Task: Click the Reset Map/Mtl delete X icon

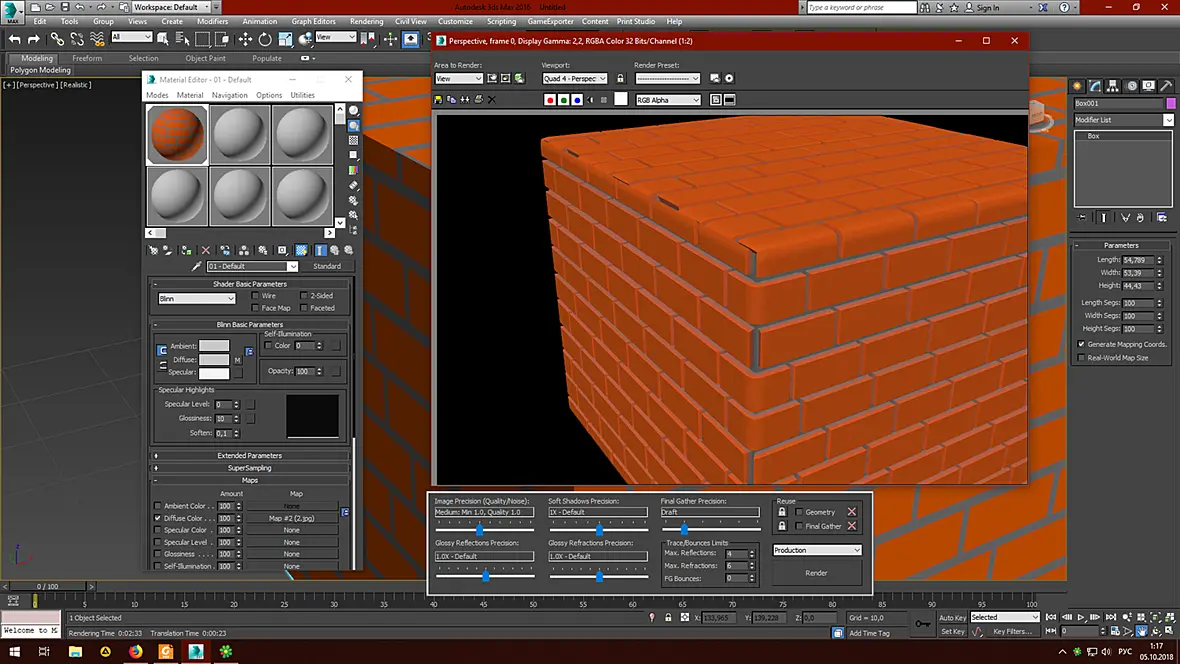Action: pos(205,250)
